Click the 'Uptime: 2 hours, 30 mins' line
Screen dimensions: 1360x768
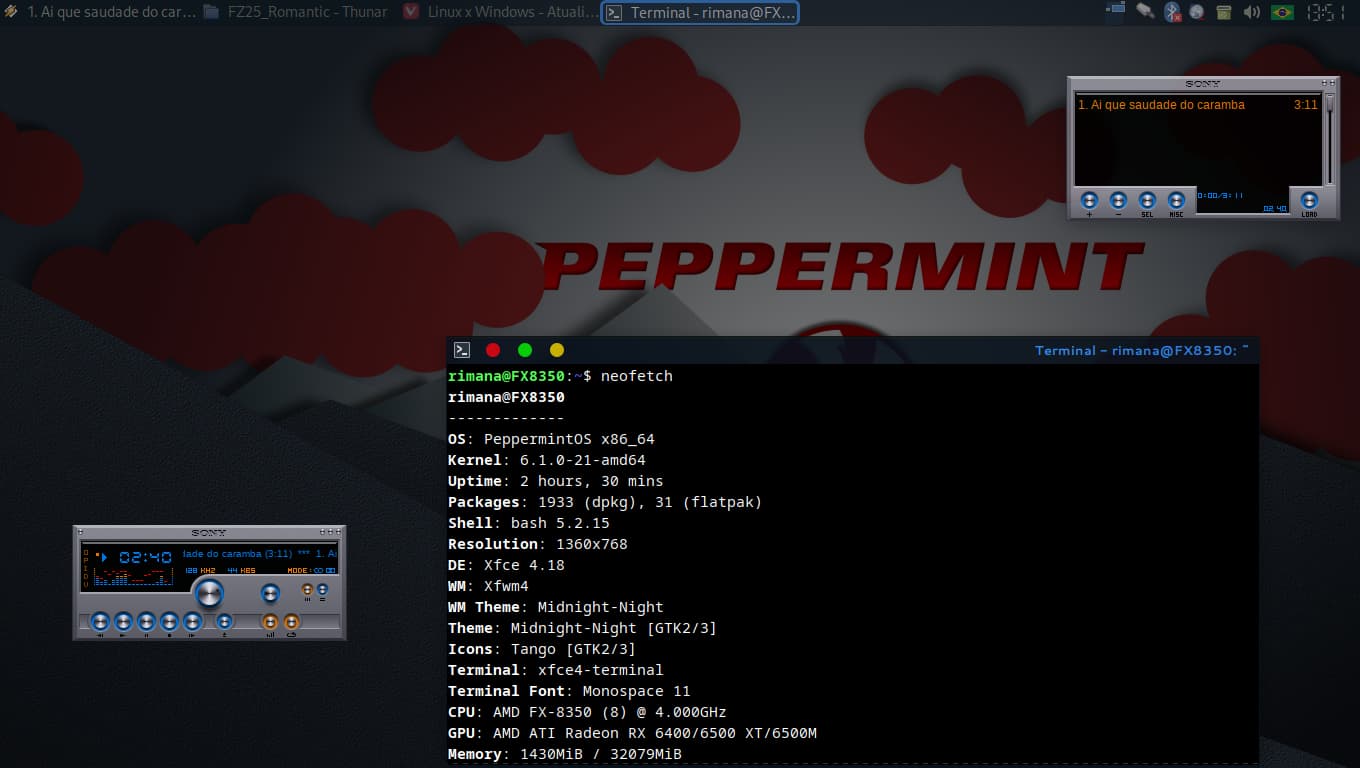[x=556, y=481]
